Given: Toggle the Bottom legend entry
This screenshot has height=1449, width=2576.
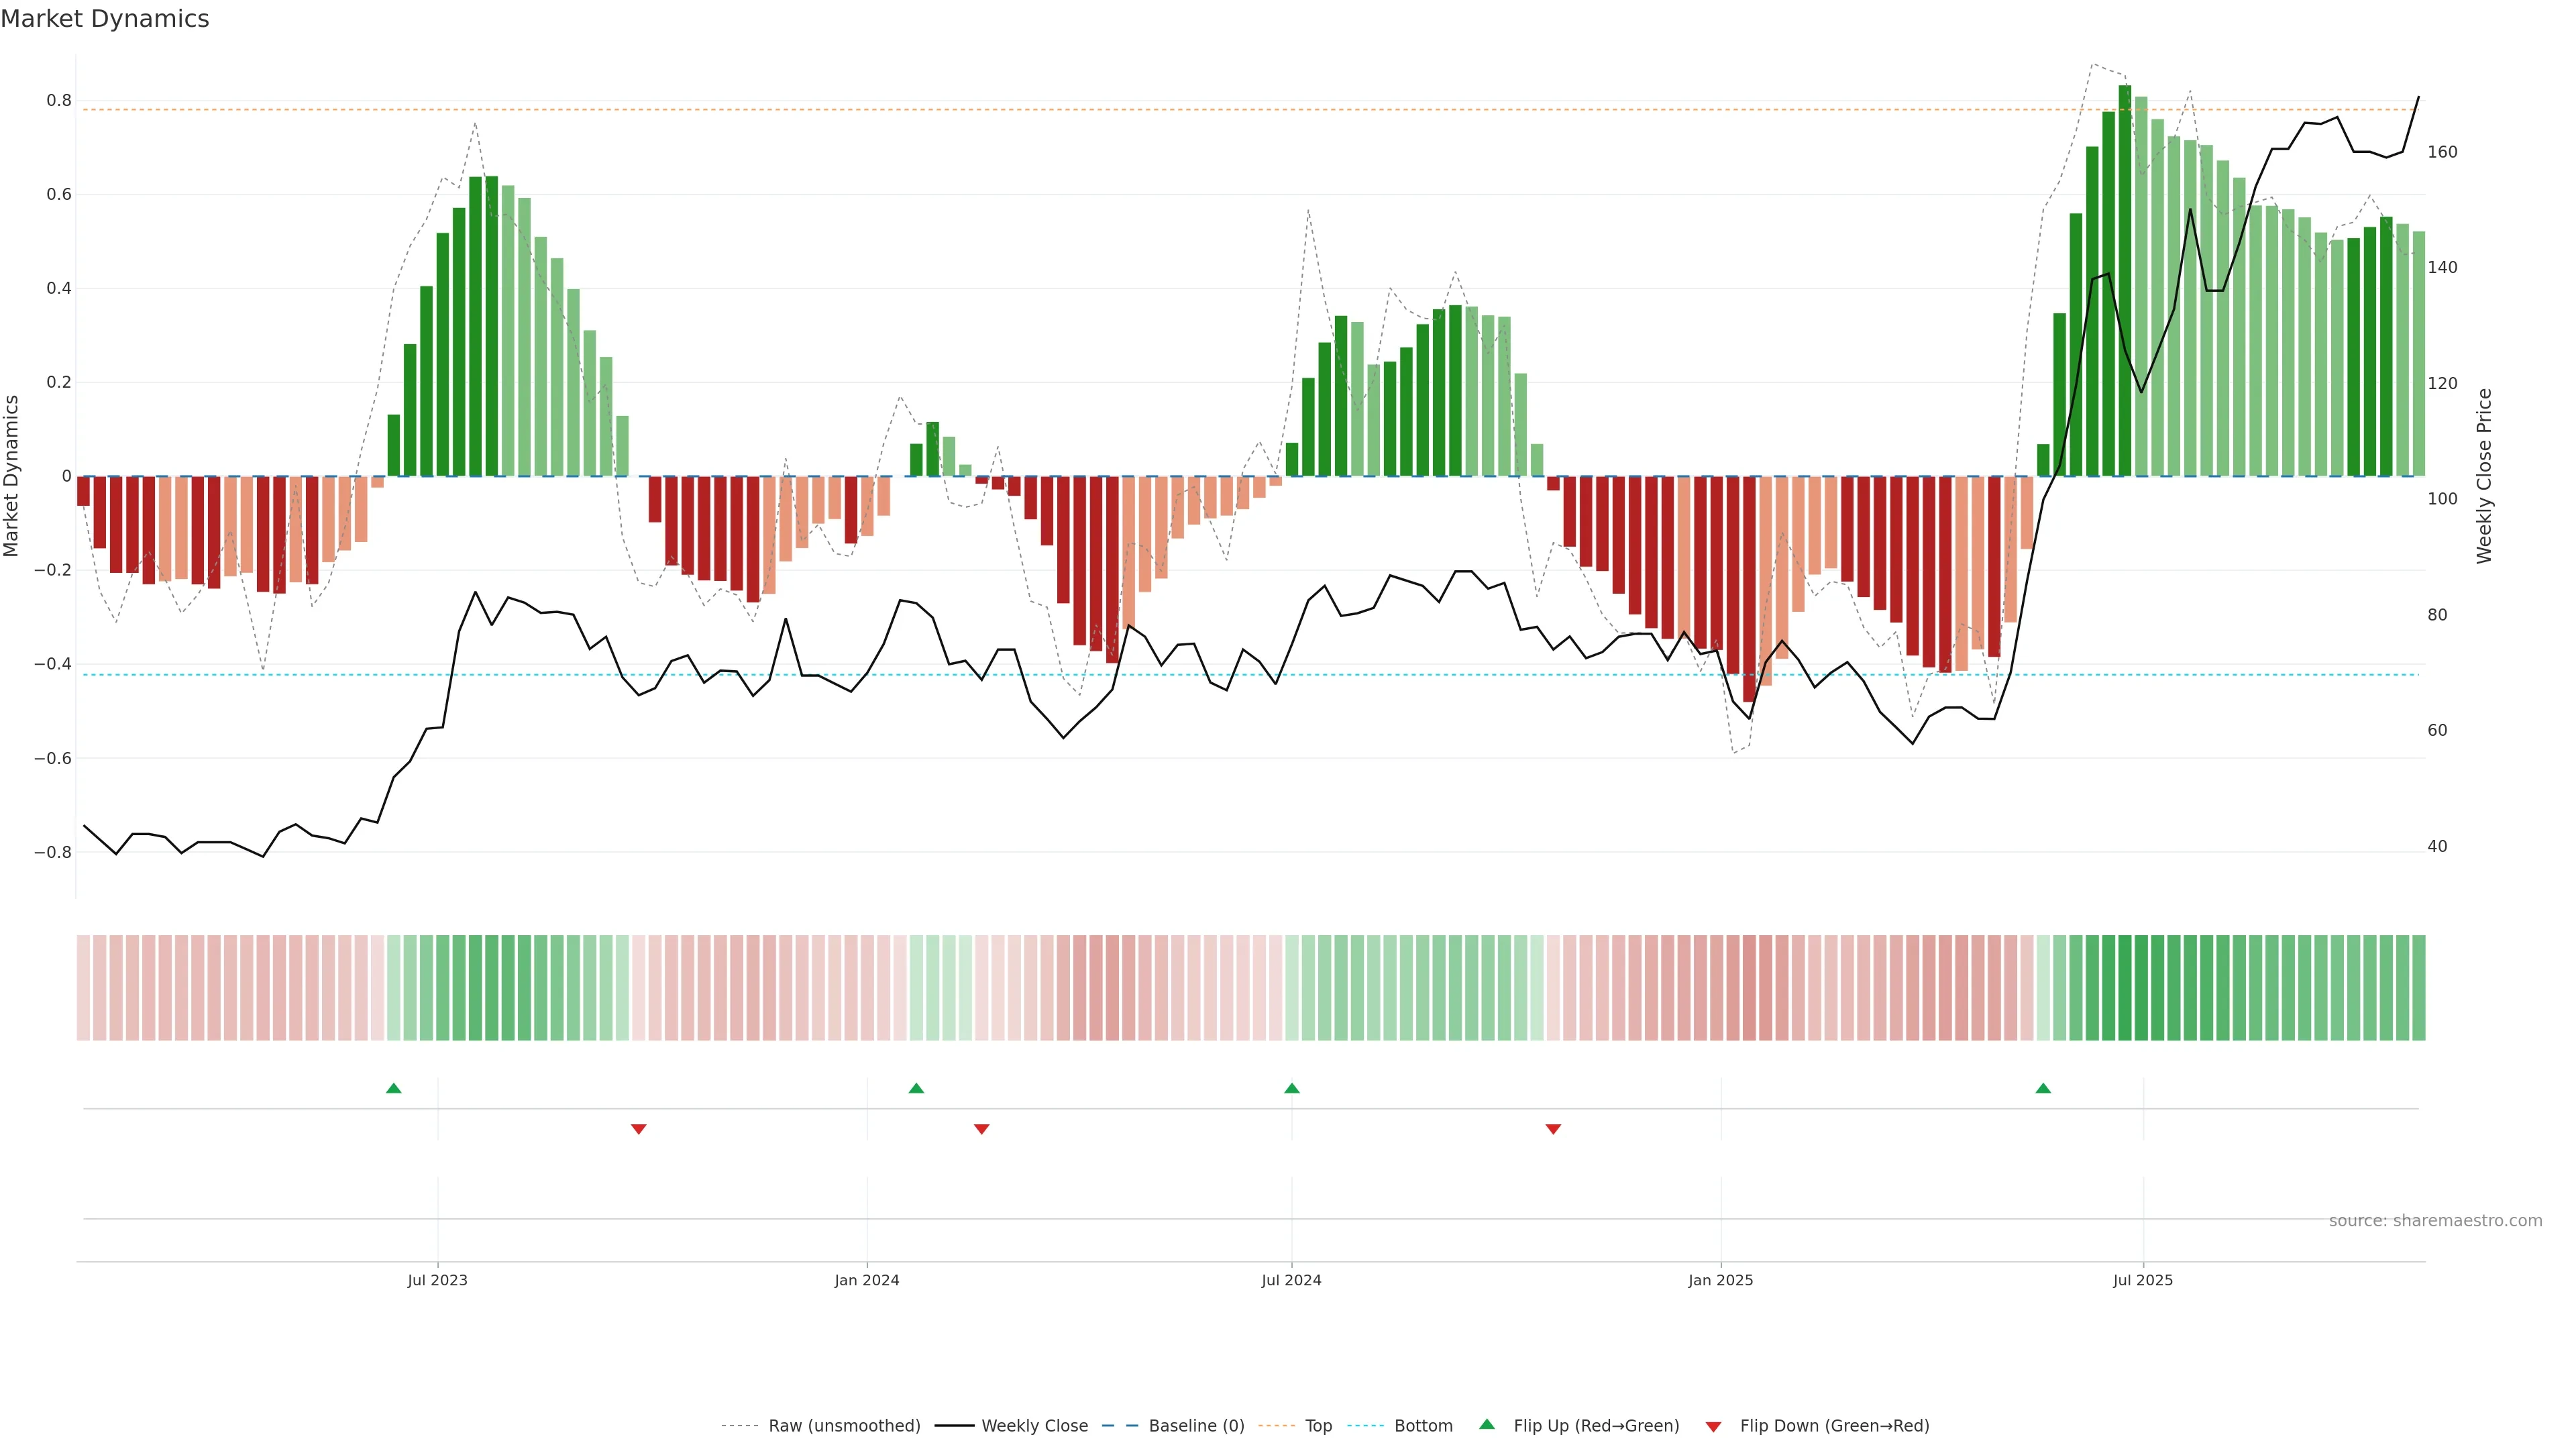Looking at the screenshot, I should 1423,1426.
